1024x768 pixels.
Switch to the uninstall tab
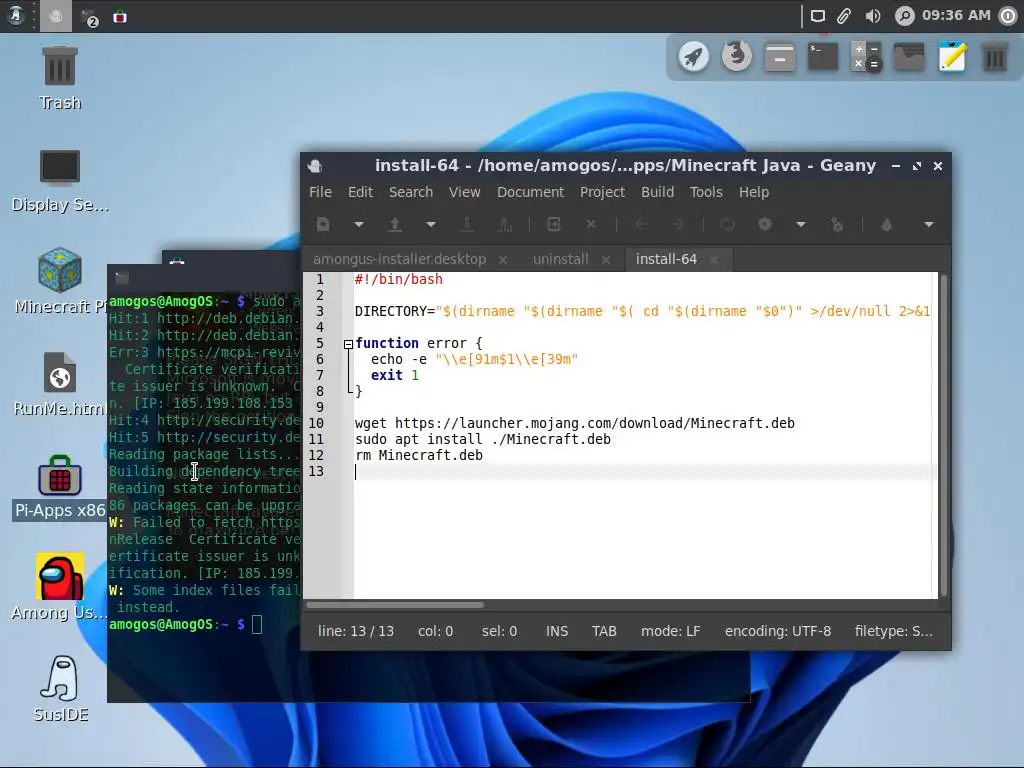click(x=560, y=259)
